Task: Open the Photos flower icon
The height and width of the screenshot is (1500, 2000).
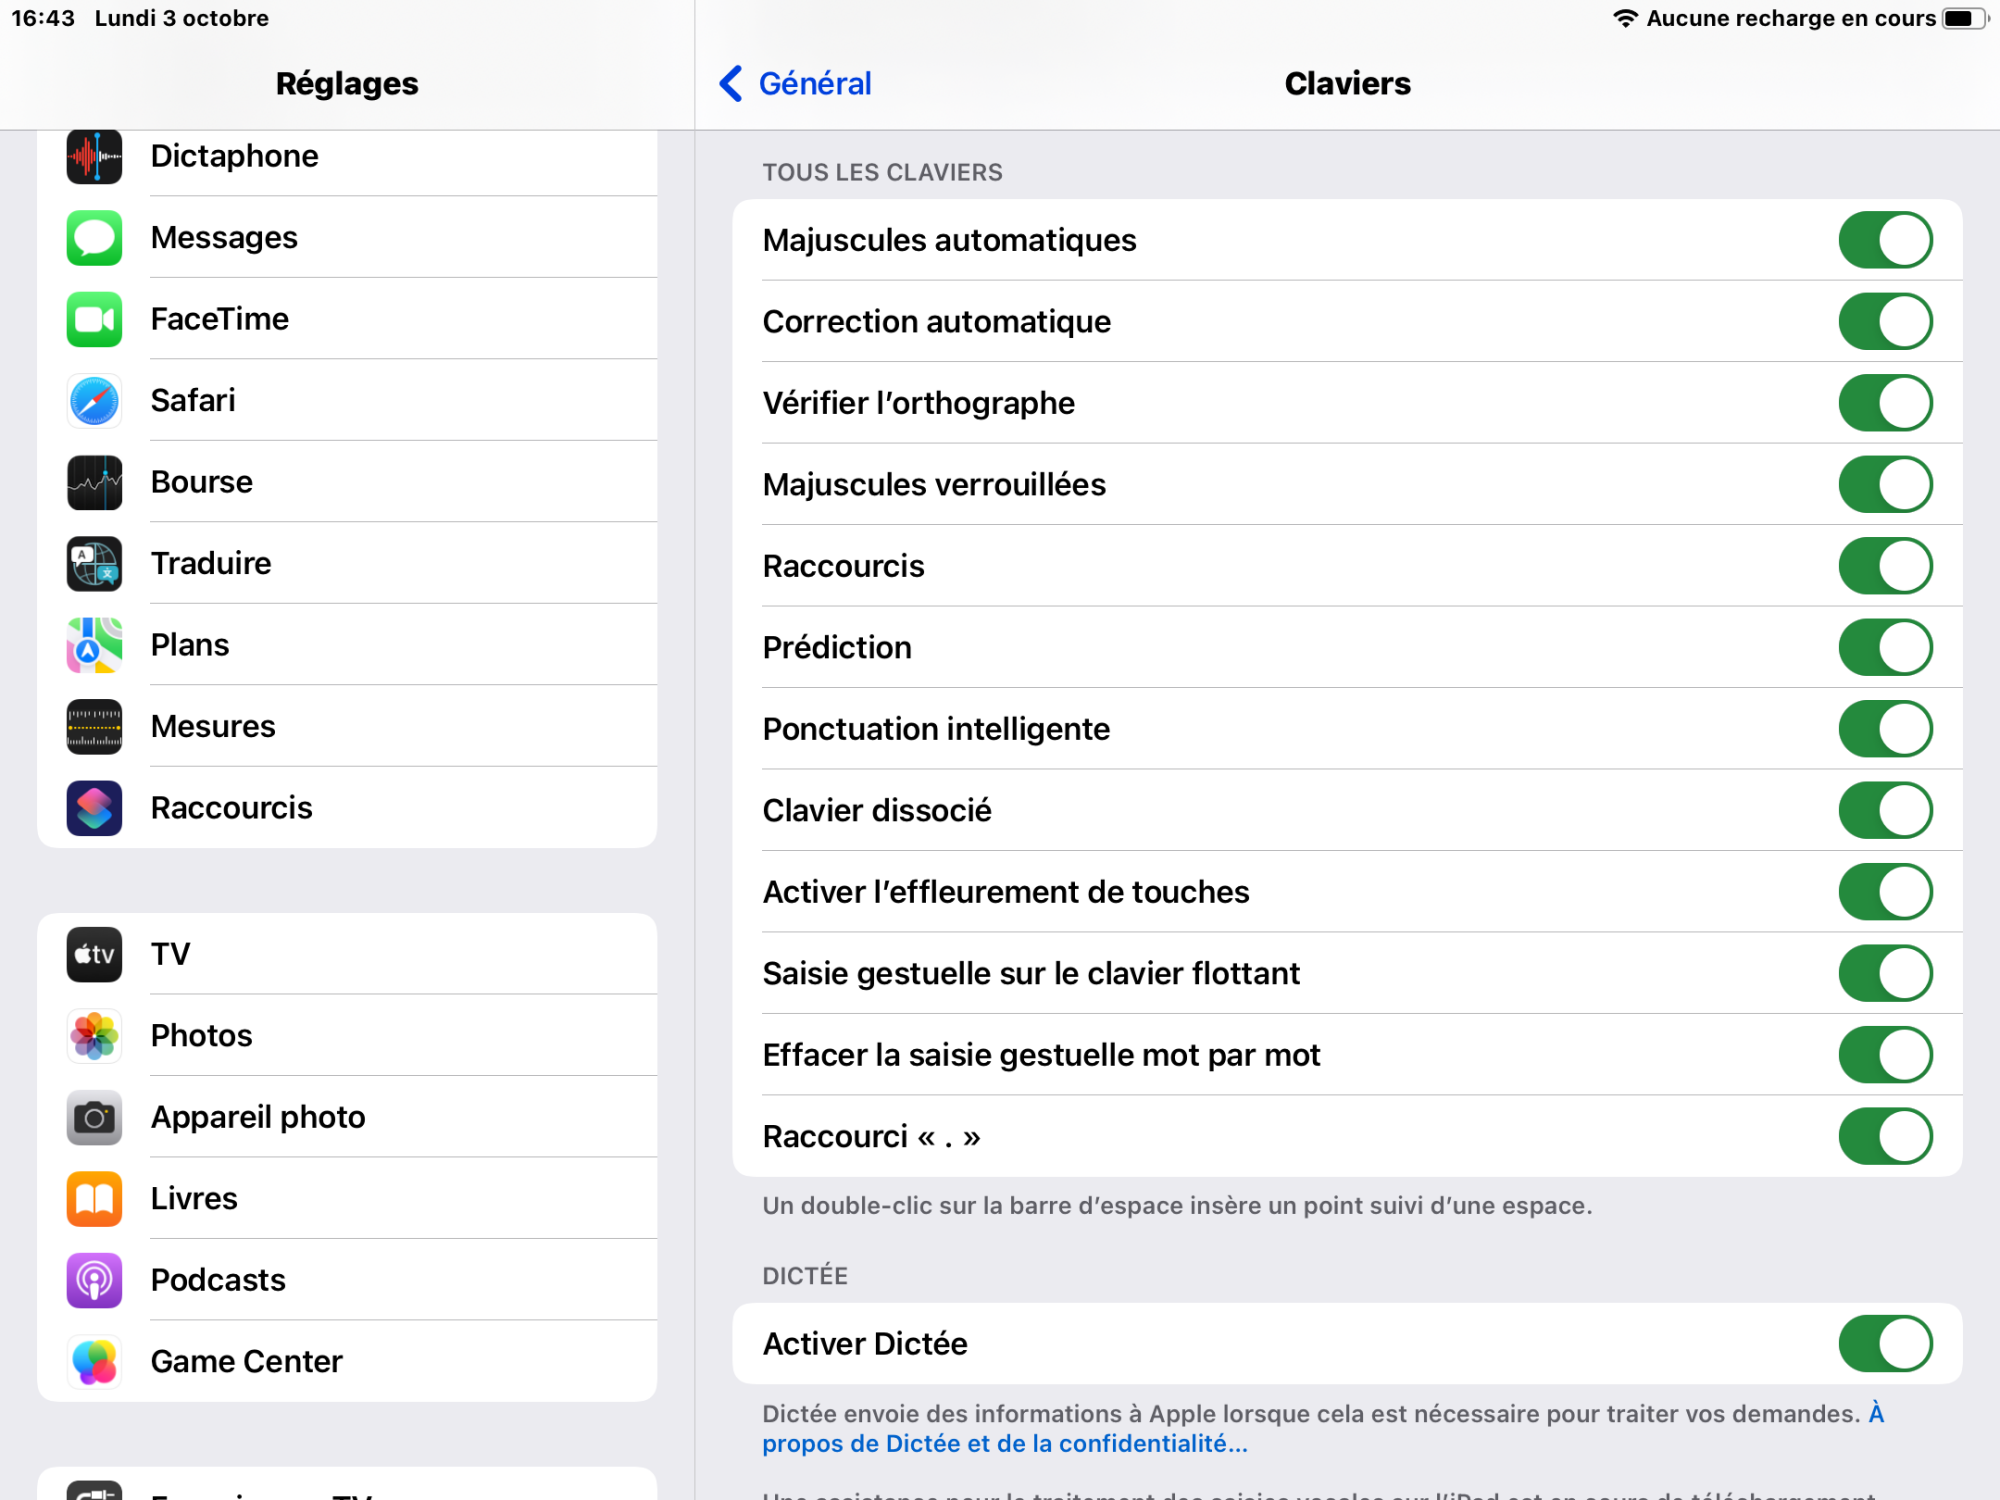Action: pos(94,1036)
